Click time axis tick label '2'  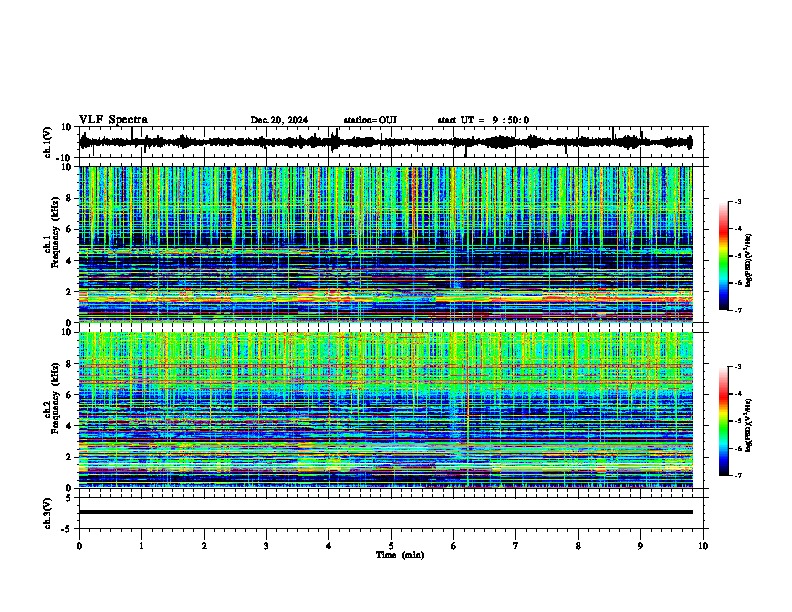(x=204, y=546)
